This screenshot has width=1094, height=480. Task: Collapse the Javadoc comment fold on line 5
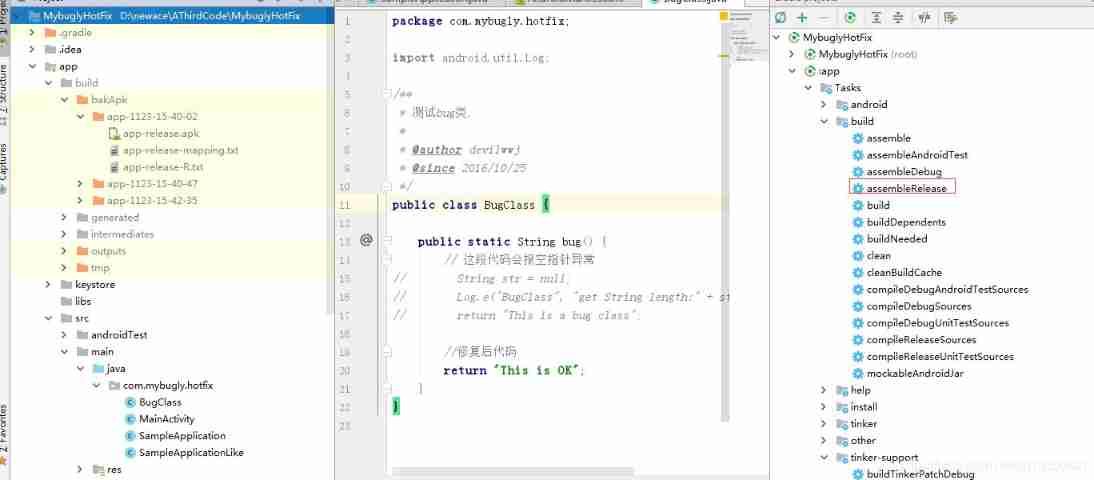387,93
